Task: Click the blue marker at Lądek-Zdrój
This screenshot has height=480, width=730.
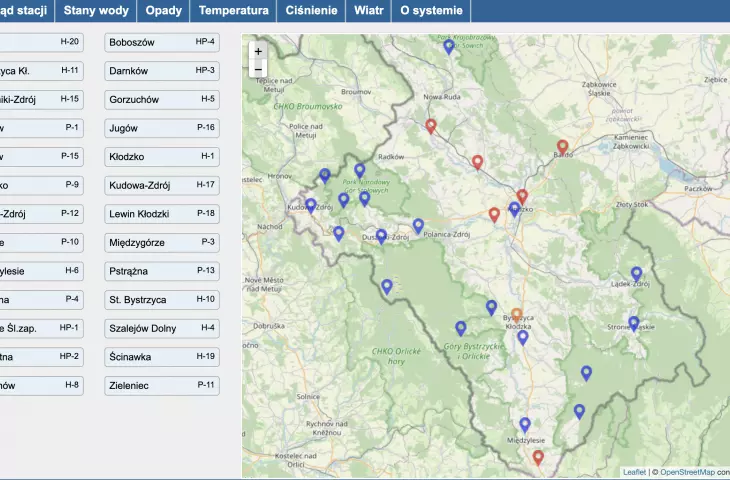Action: (636, 274)
